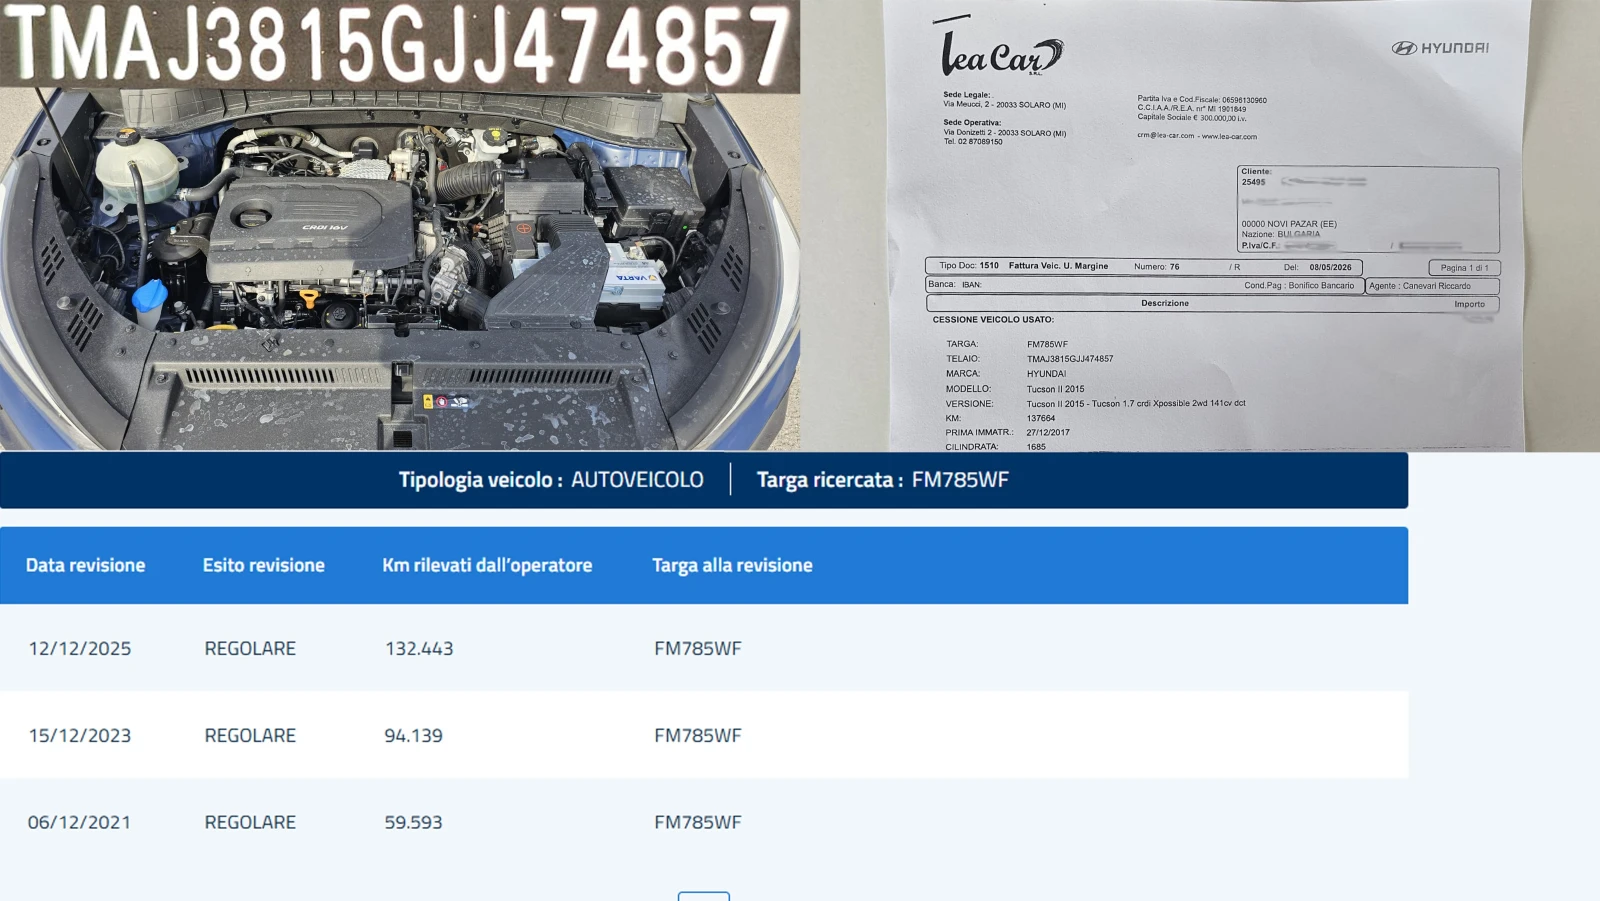Click the Hyundai logo on invoice
Image resolution: width=1600 pixels, height=901 pixels.
coord(1440,48)
